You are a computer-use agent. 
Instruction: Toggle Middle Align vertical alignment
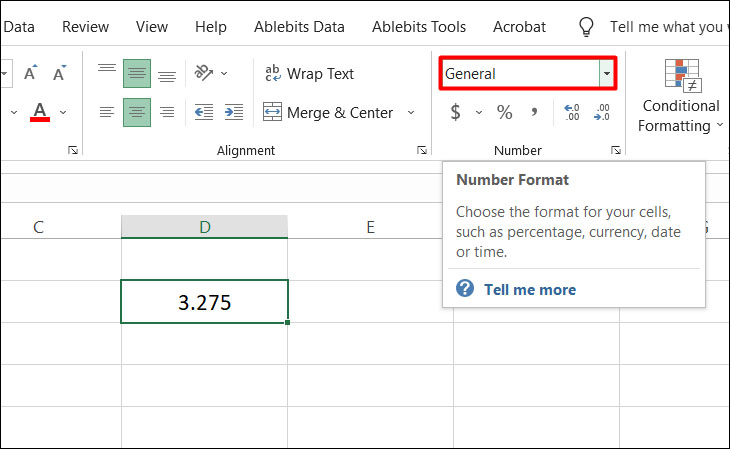(137, 73)
